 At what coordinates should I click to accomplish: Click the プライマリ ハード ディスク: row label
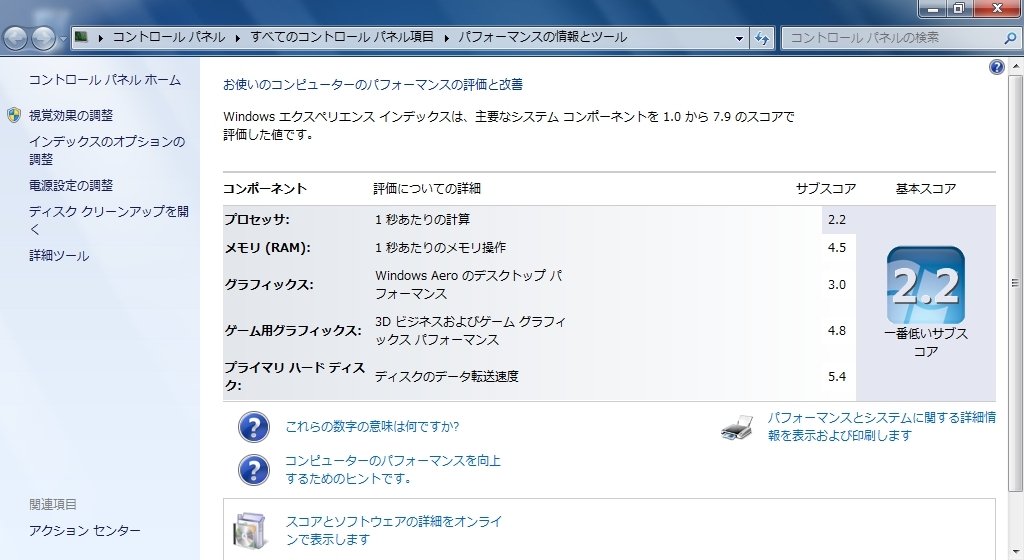tap(295, 377)
